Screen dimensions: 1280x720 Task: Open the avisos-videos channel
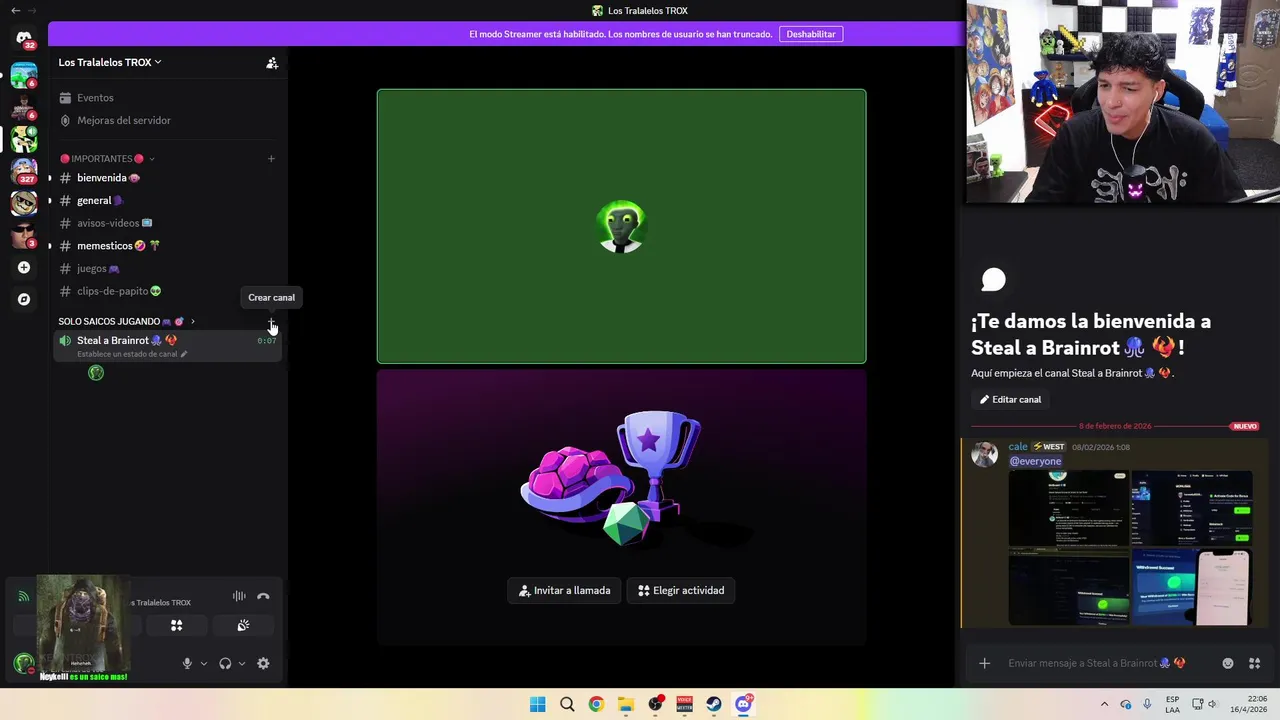168,223
